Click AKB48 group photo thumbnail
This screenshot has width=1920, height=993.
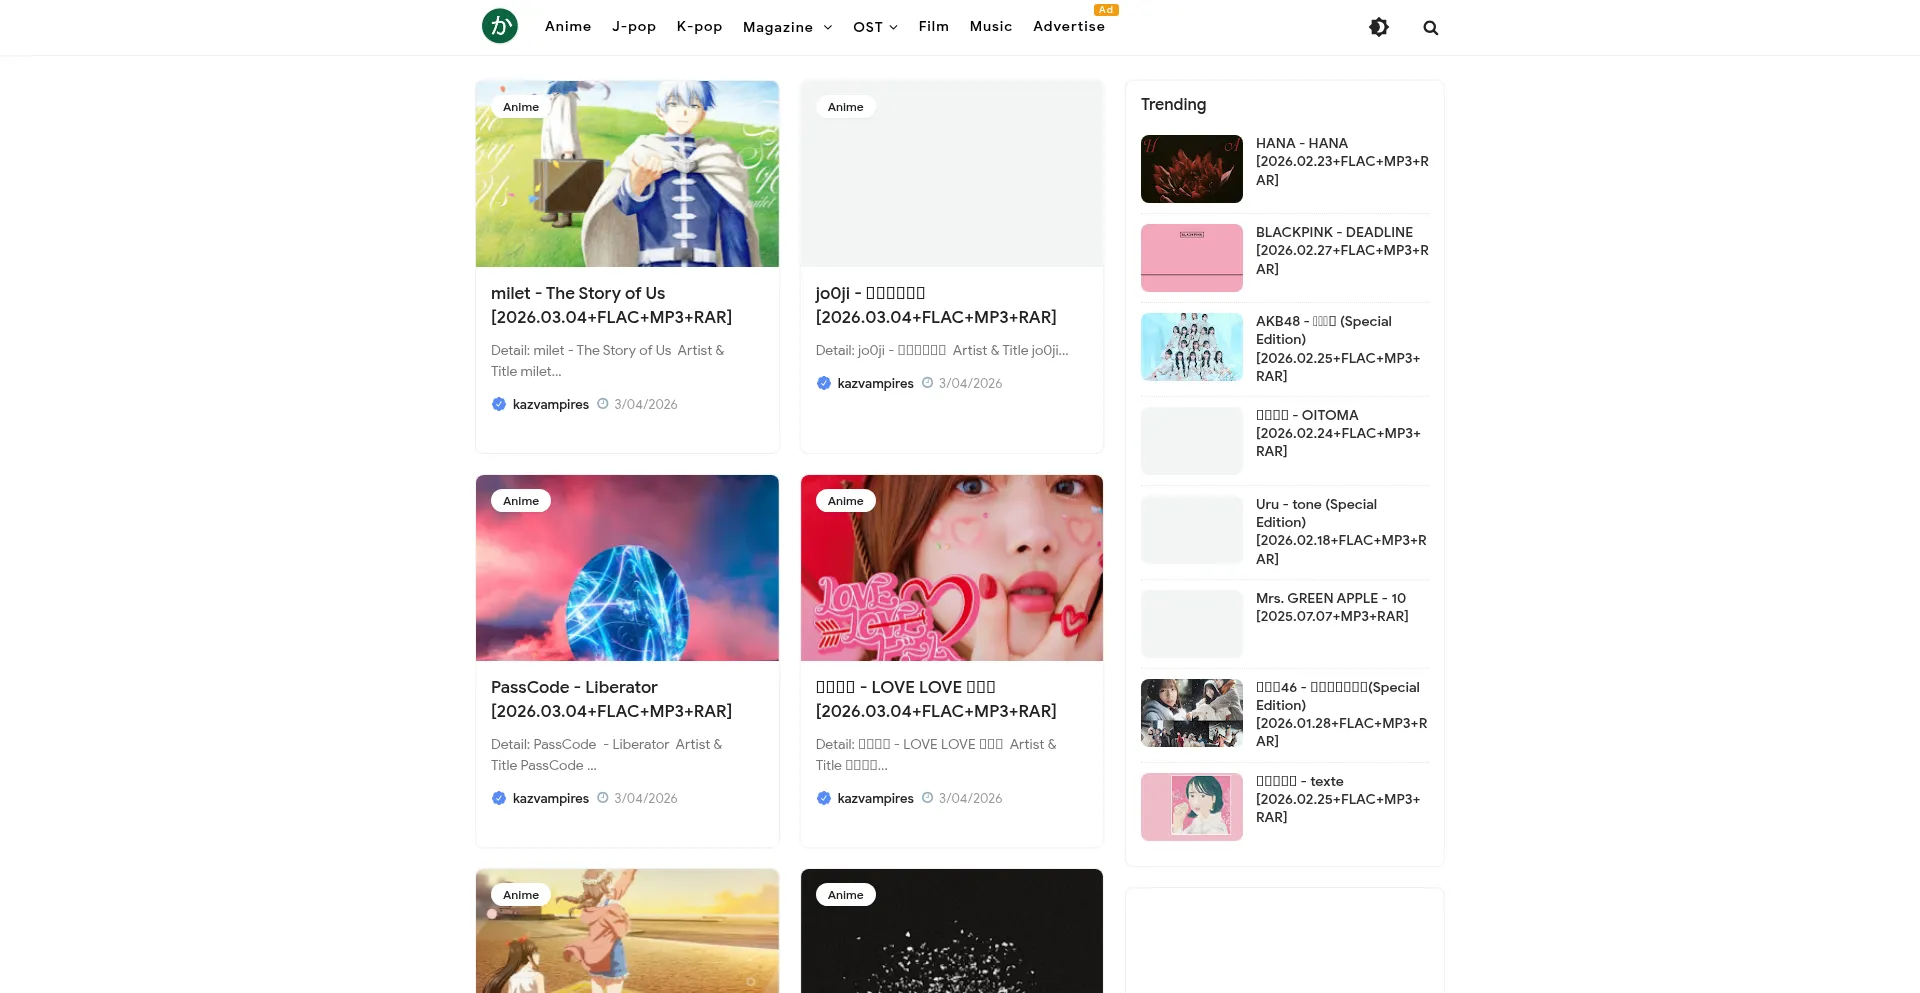point(1192,347)
